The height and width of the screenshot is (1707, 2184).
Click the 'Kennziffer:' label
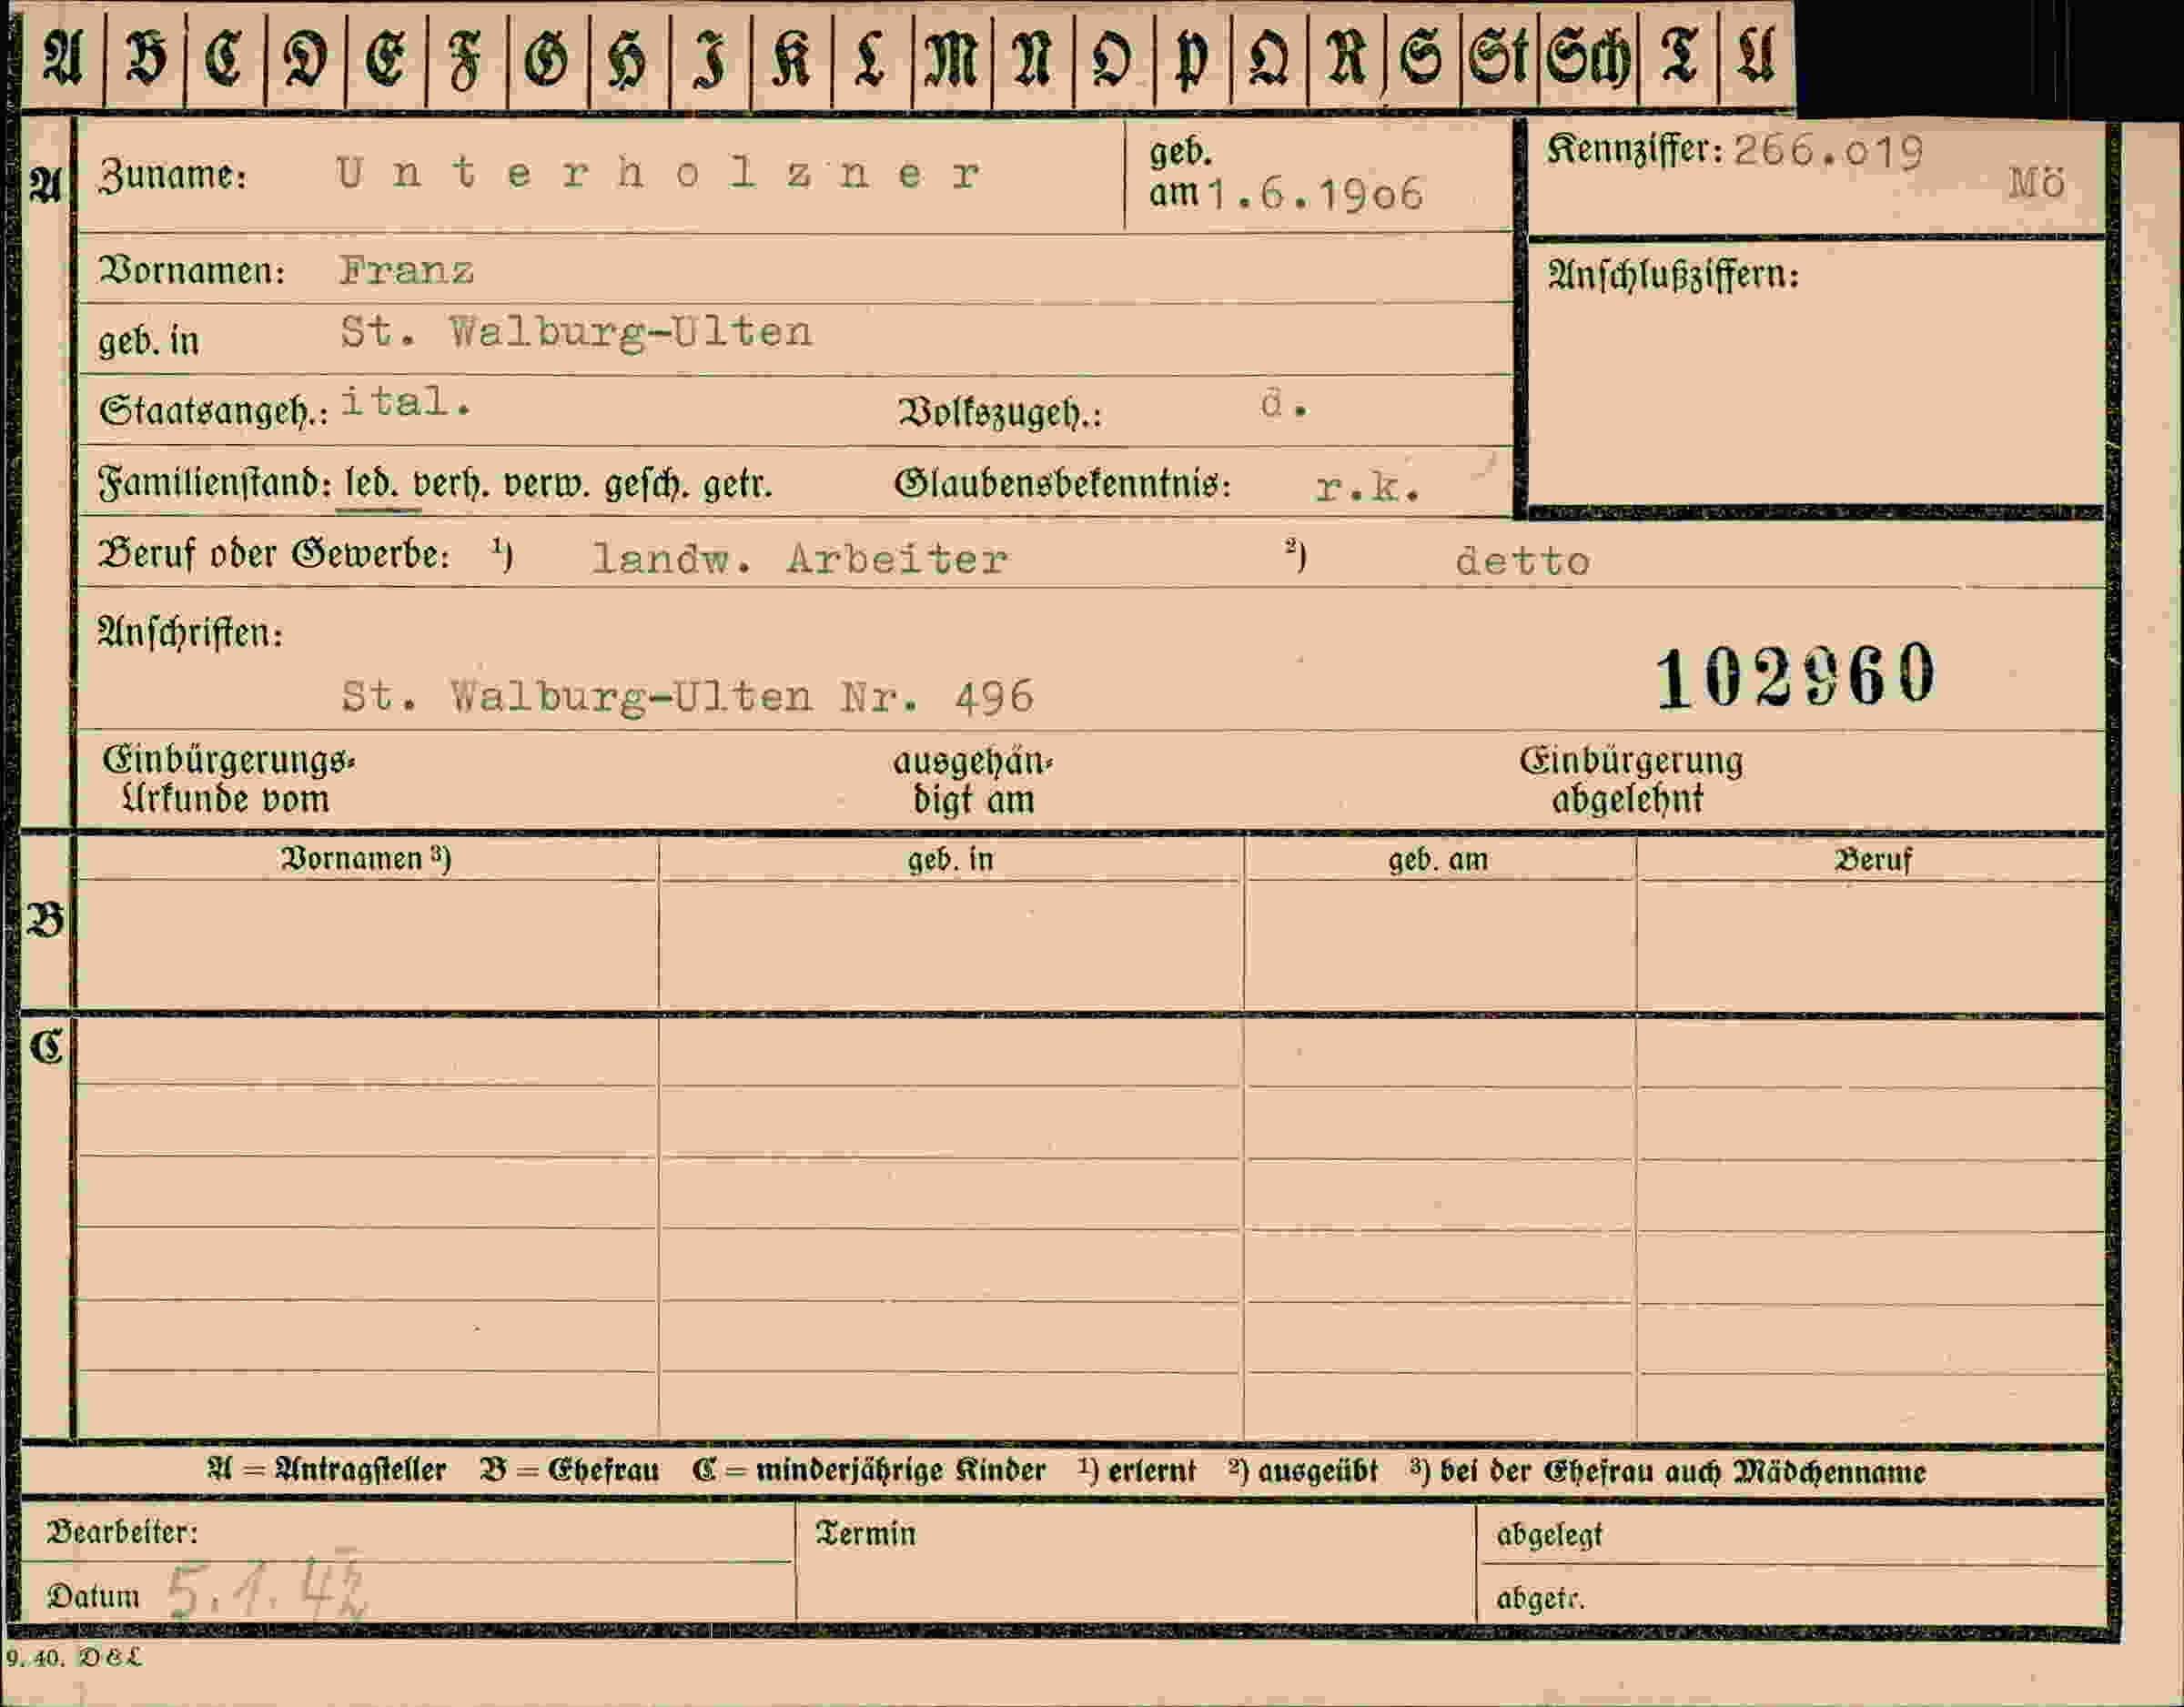pyautogui.click(x=1635, y=150)
